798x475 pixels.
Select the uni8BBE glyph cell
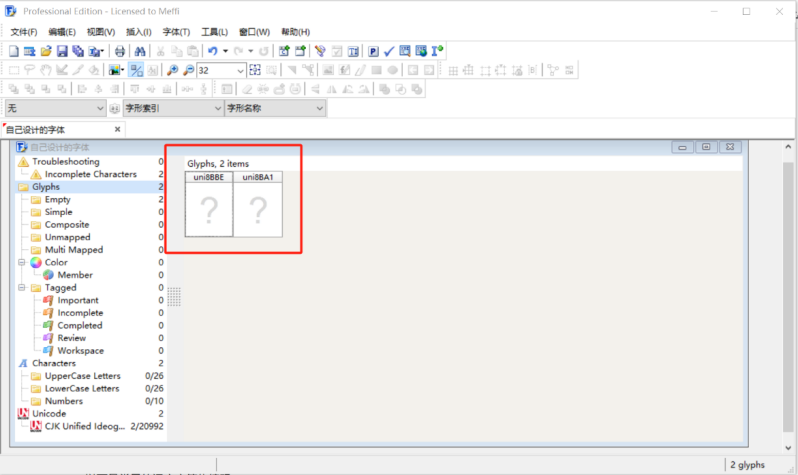coord(209,204)
